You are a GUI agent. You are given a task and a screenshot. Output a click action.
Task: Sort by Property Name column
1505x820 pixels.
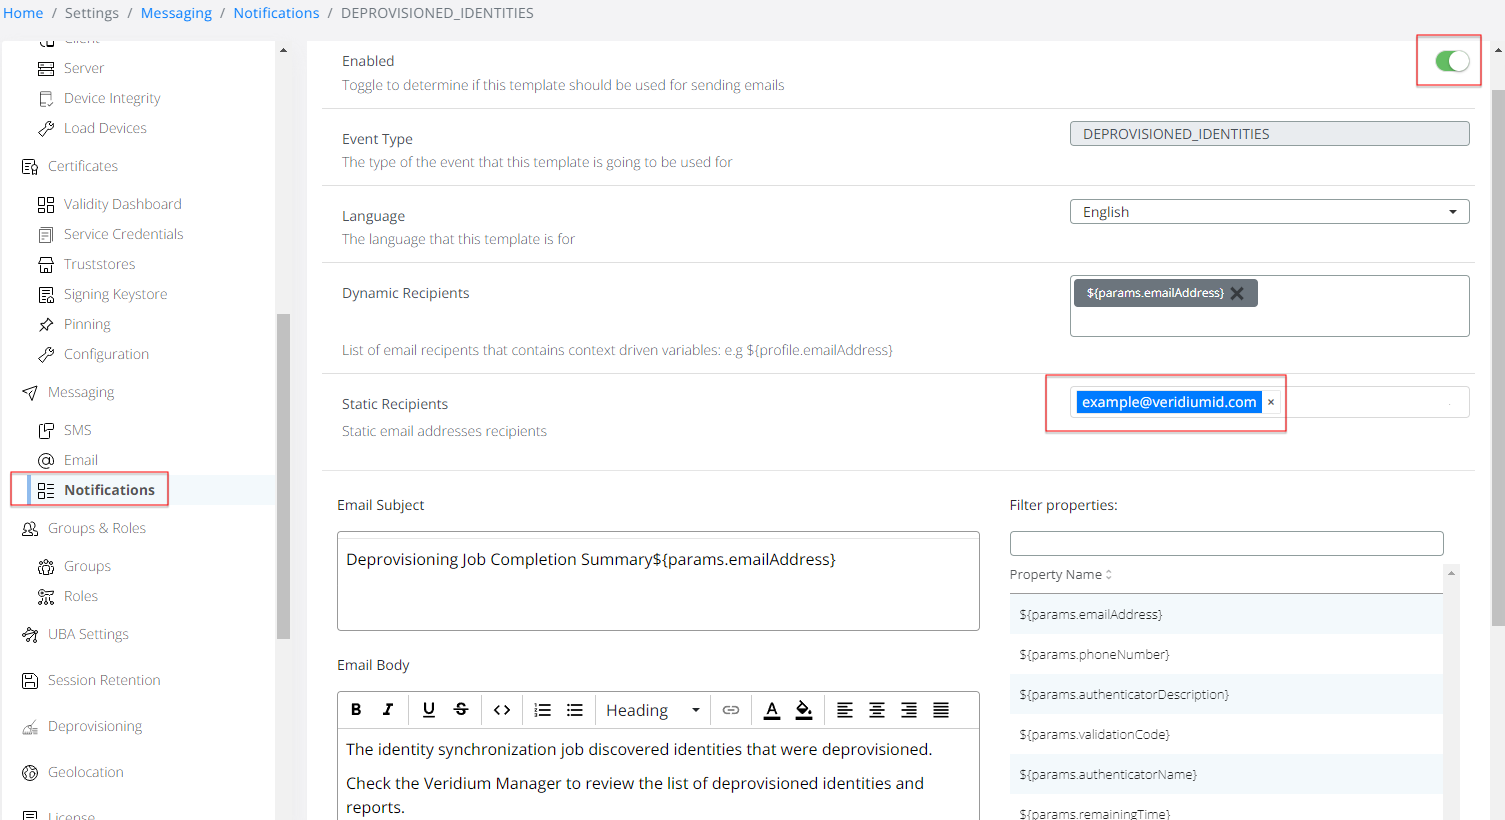pos(1061,575)
